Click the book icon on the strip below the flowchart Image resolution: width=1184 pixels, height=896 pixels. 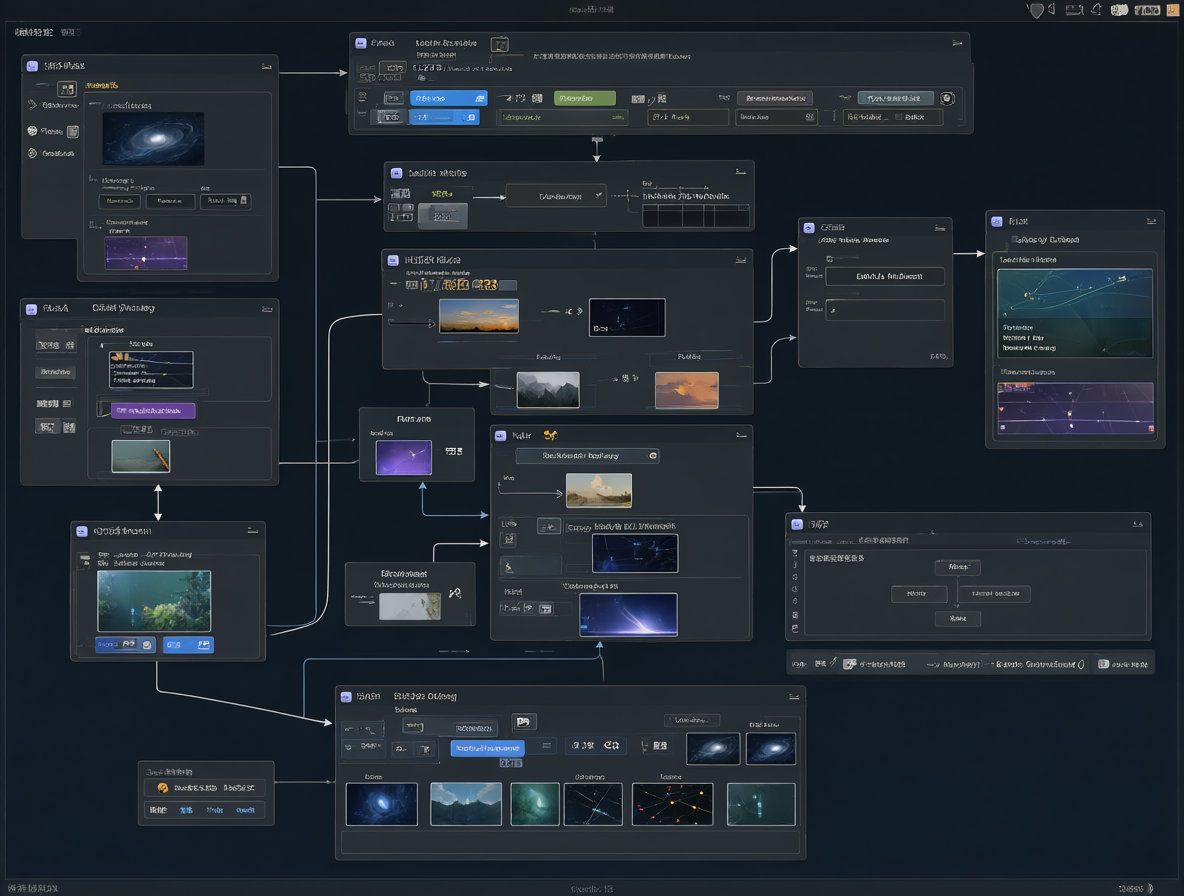(1103, 664)
